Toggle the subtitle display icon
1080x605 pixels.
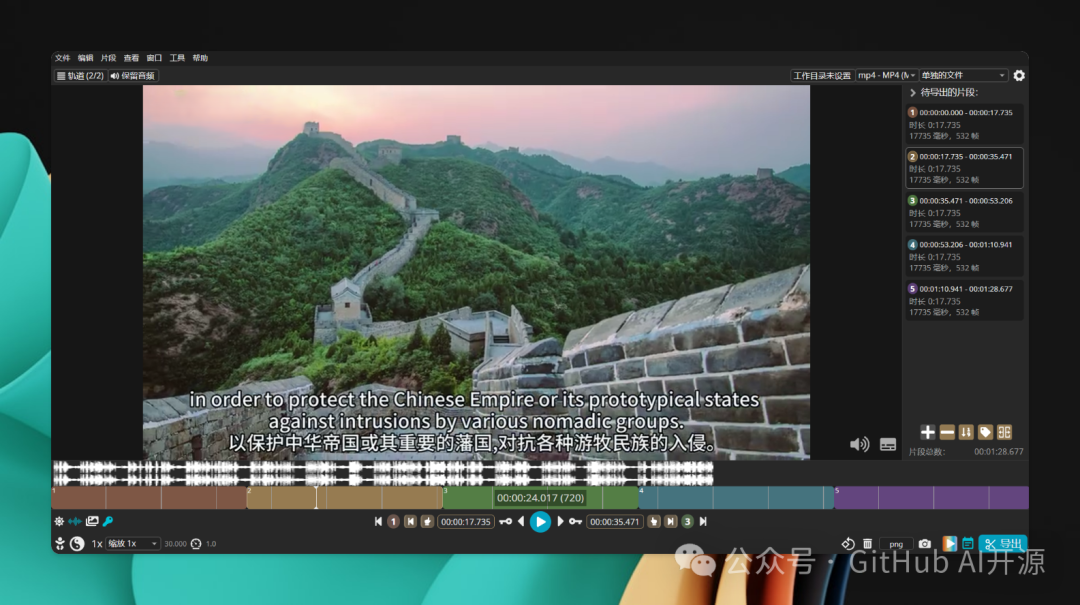tap(888, 444)
